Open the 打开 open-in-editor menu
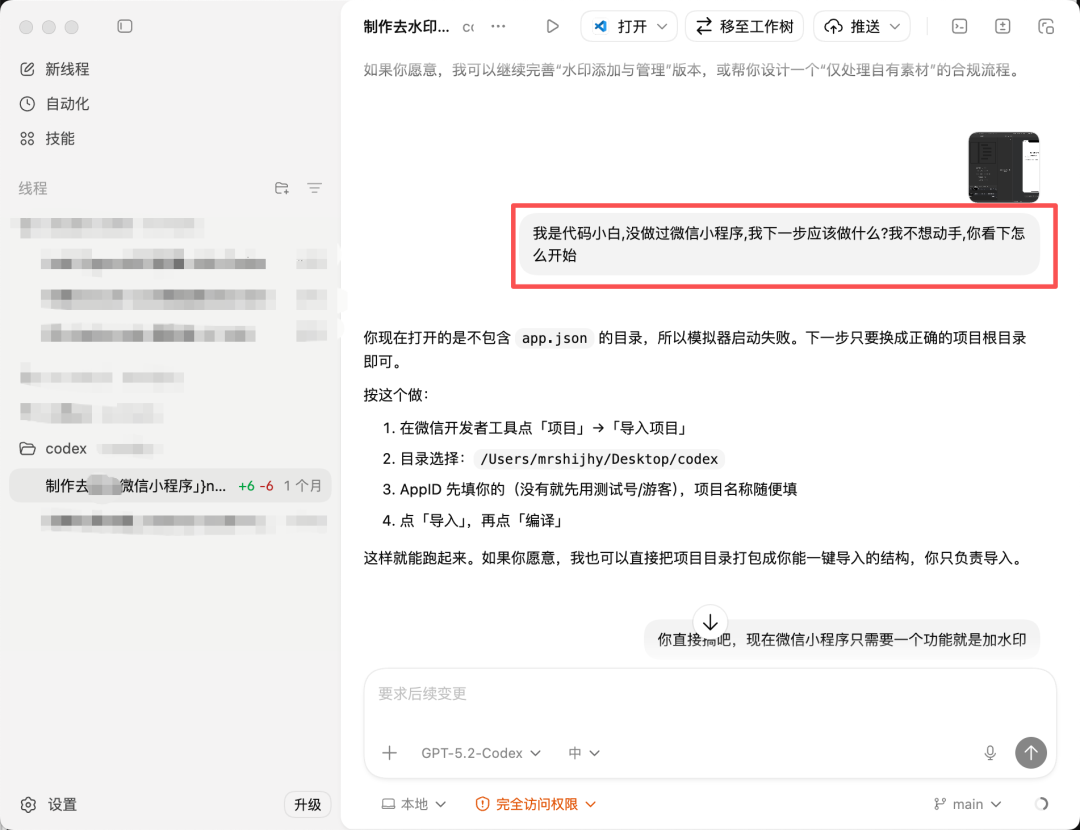1080x830 pixels. pyautogui.click(x=628, y=26)
